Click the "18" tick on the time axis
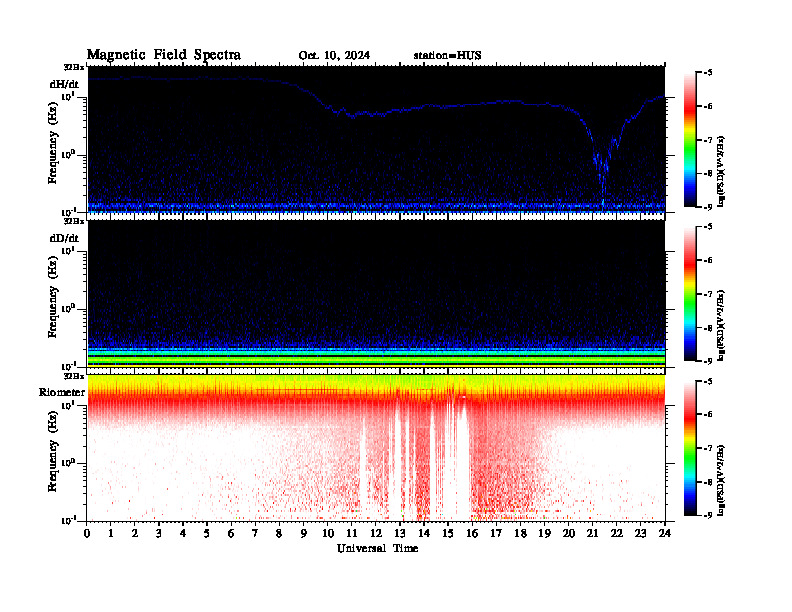This screenshot has height=612, width=792. coord(520,534)
